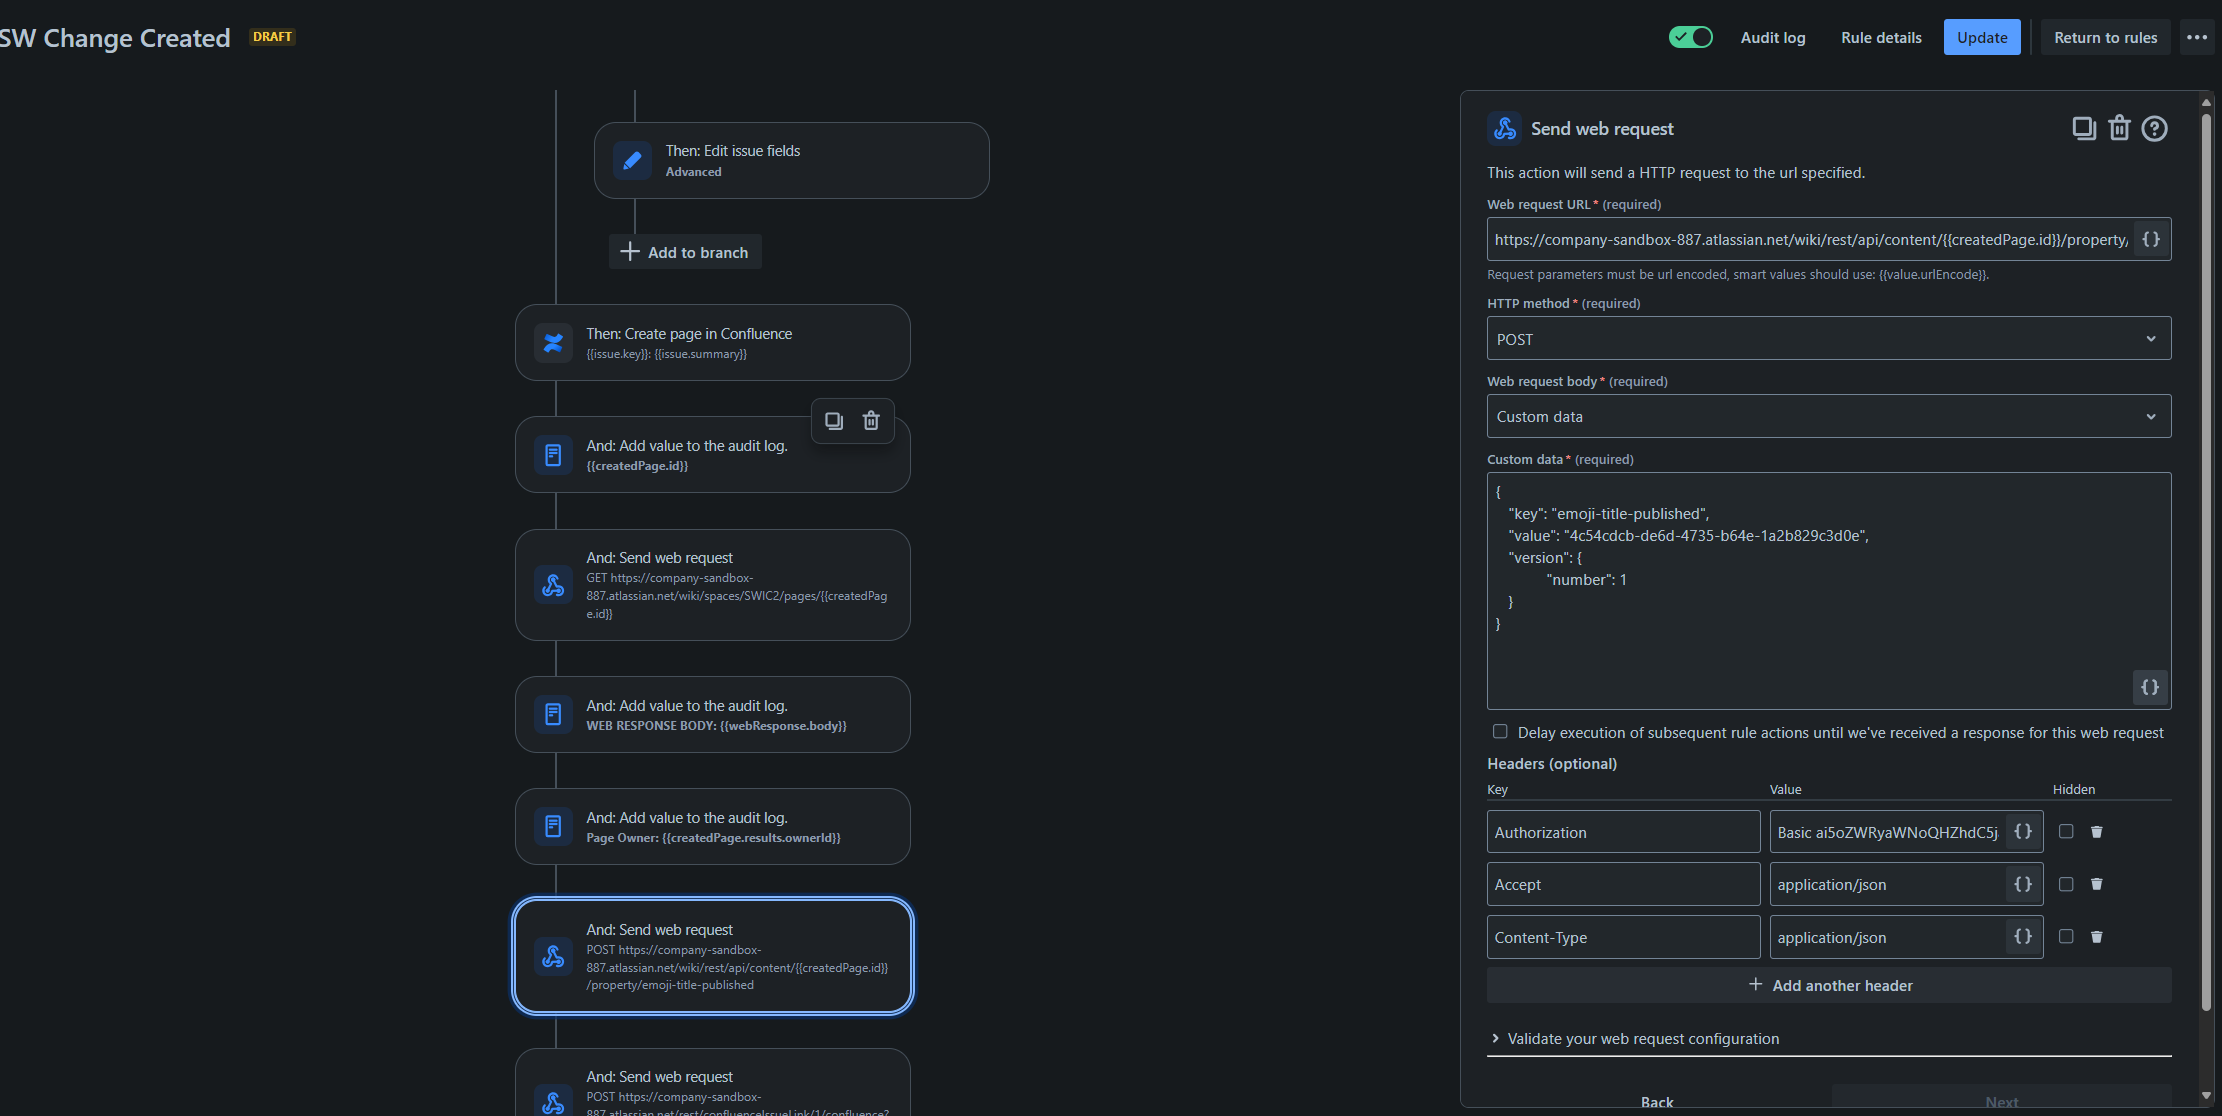Open the Web request body dropdown

[1829, 417]
